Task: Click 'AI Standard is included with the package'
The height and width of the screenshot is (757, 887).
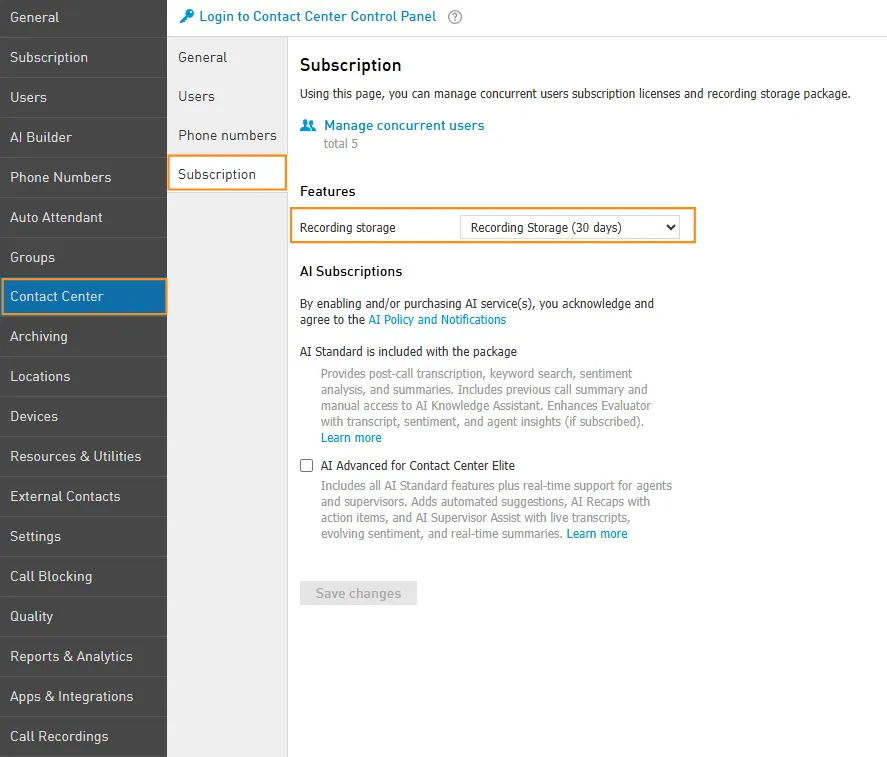Action: click(x=408, y=352)
